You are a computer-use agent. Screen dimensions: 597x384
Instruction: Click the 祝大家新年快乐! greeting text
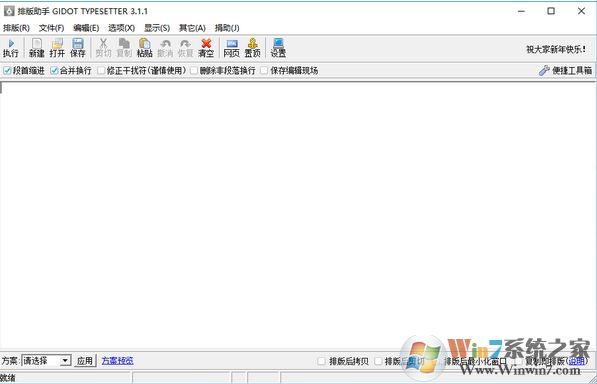pyautogui.click(x=556, y=49)
